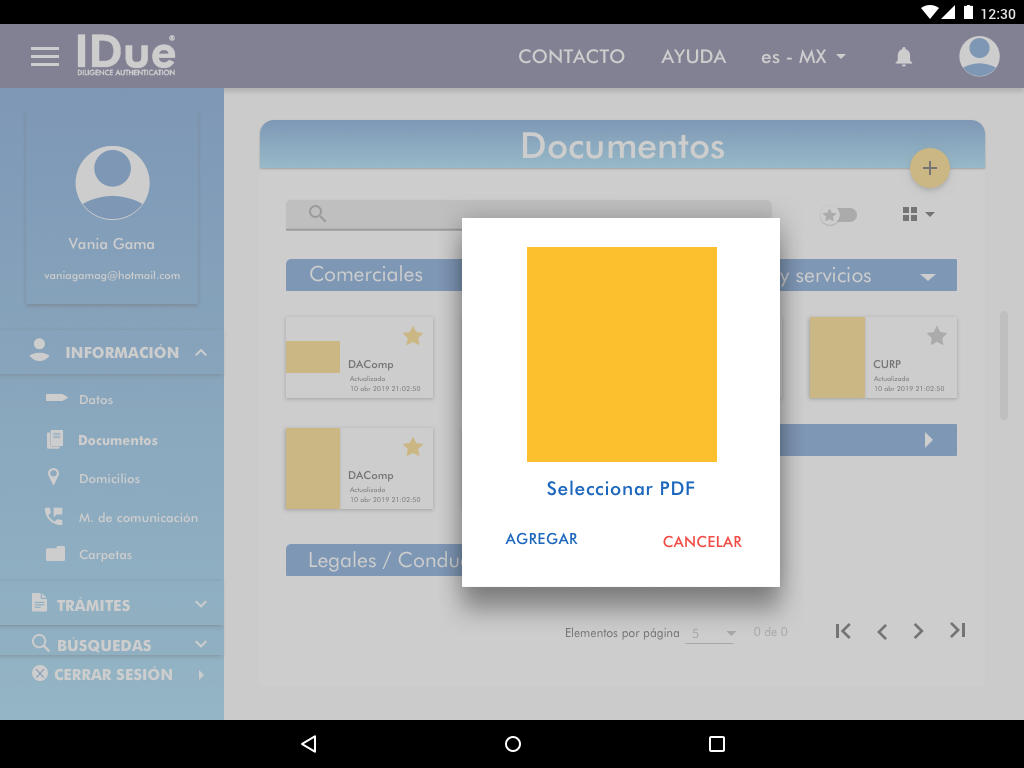Toggle the favorites-only star switch
The width and height of the screenshot is (1024, 768).
838,215
